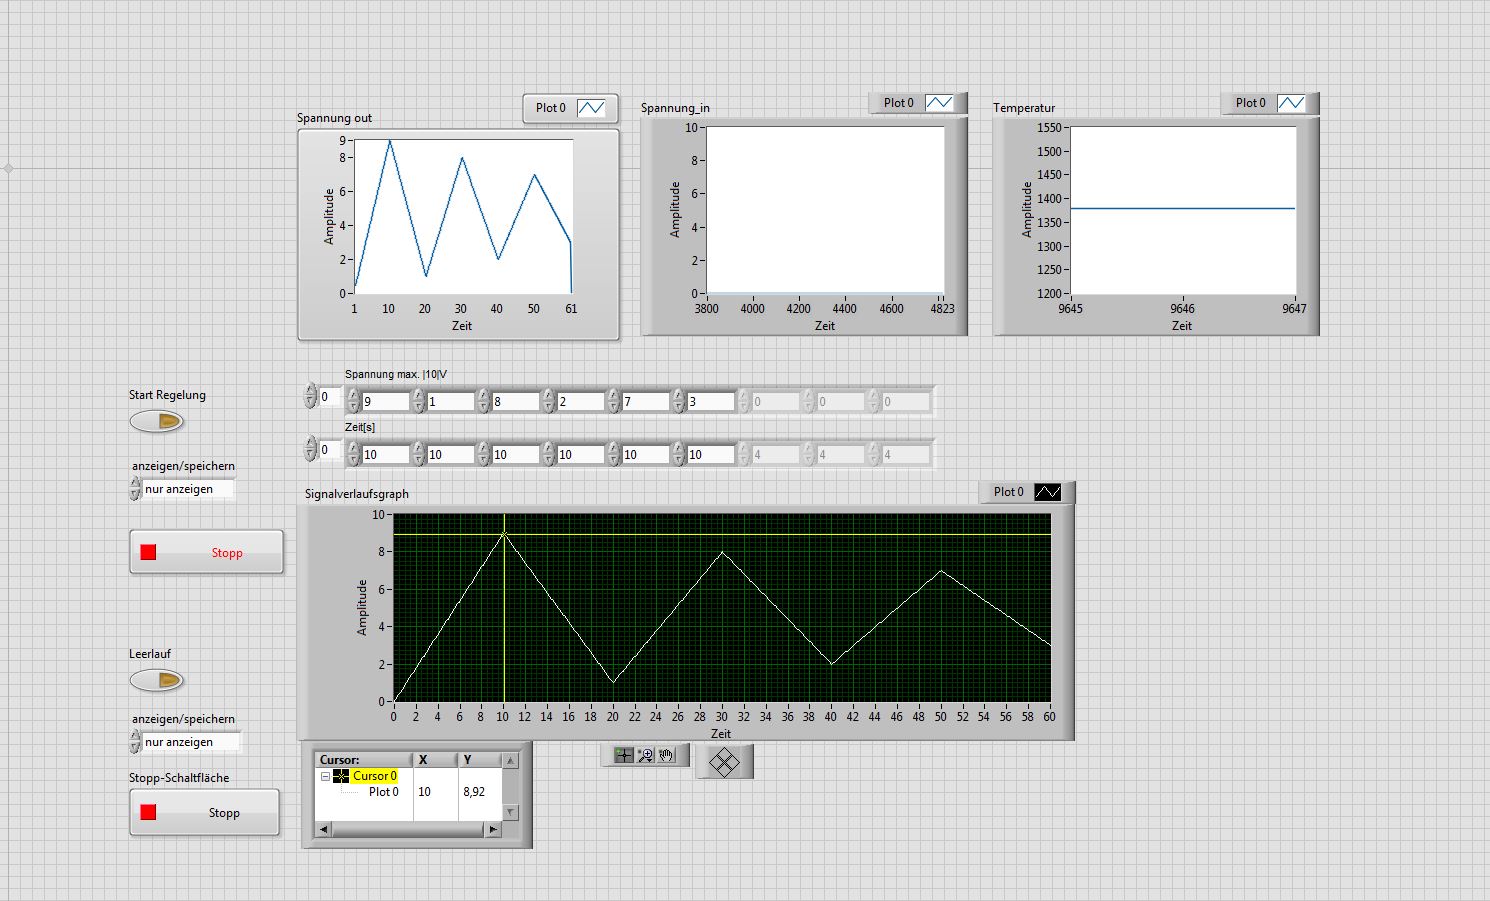Click Plot 0 legend label of Spannung out

click(x=551, y=108)
